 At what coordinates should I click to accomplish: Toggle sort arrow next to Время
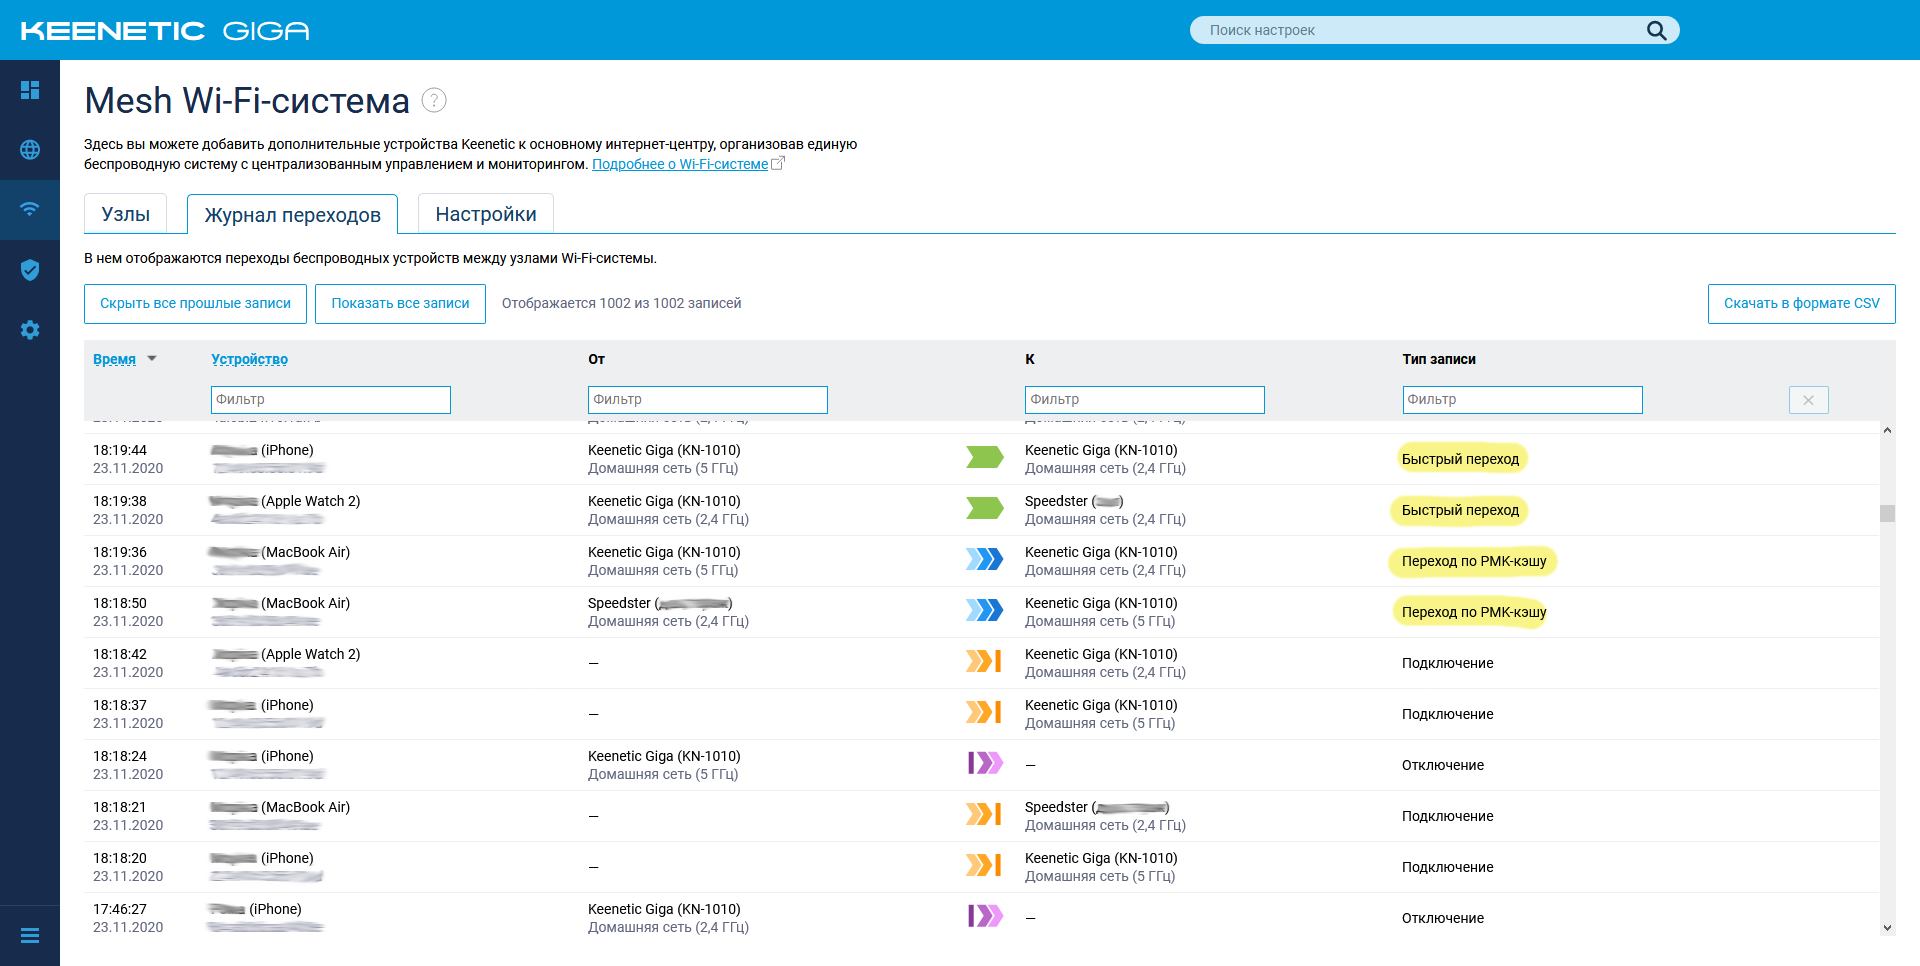point(152,358)
